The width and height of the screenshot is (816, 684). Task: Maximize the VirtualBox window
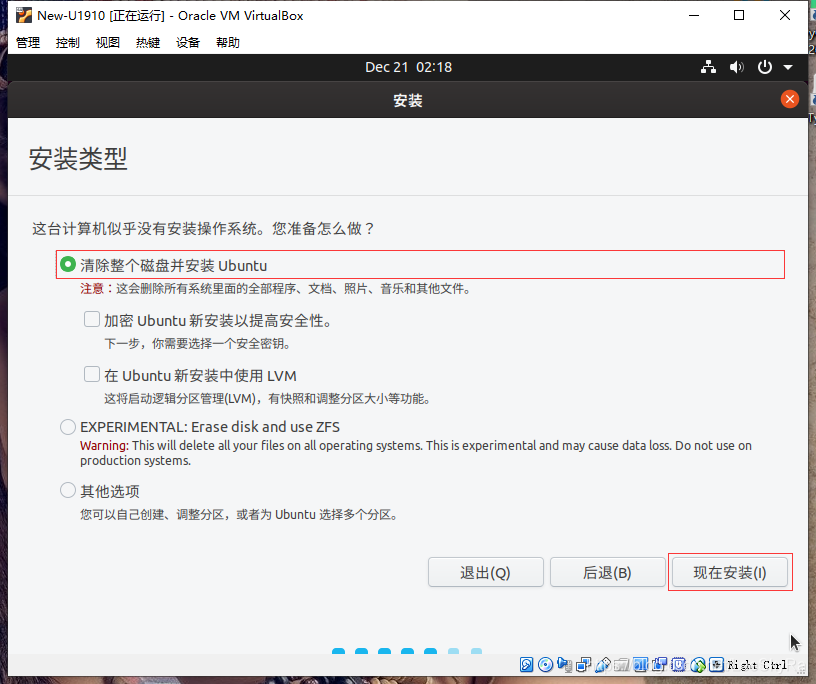click(739, 15)
